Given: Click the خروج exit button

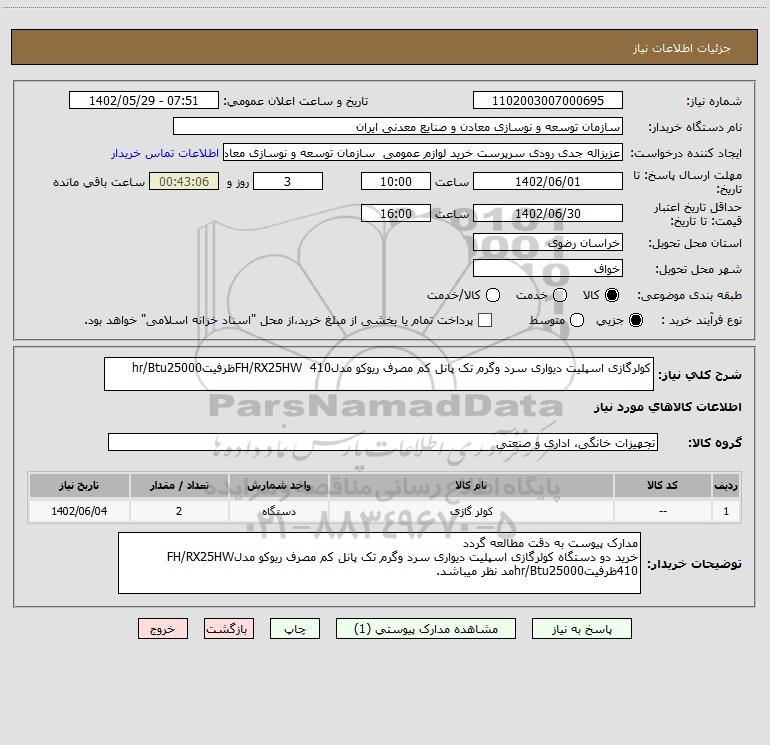Looking at the screenshot, I should click(x=163, y=629).
